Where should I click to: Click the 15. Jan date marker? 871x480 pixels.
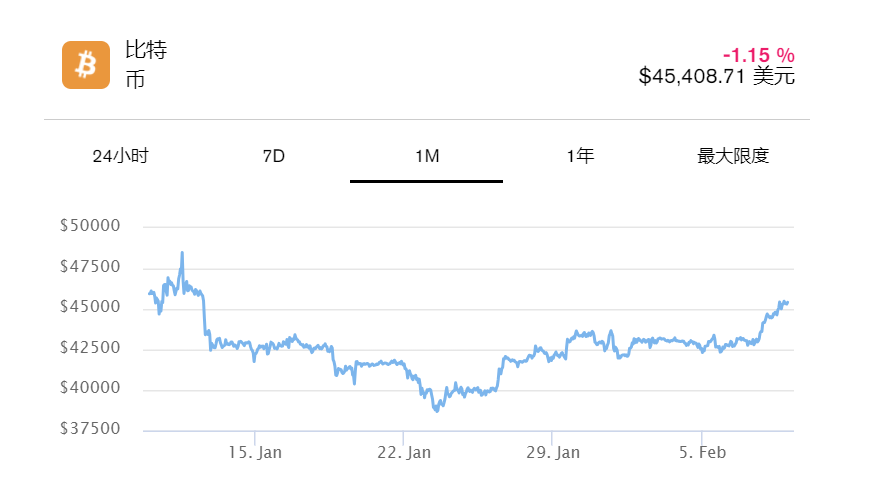pos(255,453)
